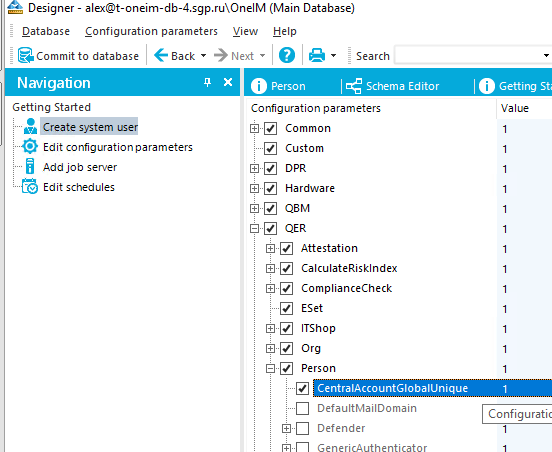The width and height of the screenshot is (552, 452).
Task: Click the Next arrow icon
Action: [221, 55]
